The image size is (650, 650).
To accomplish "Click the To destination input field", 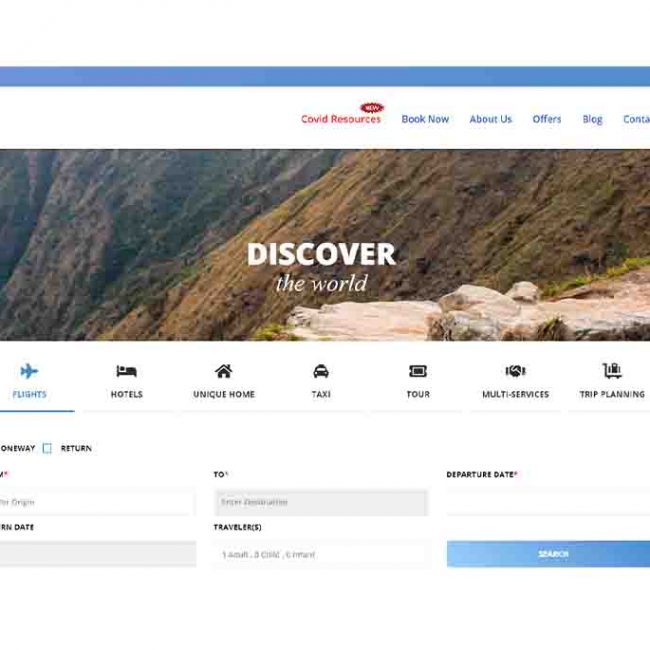I will click(320, 502).
